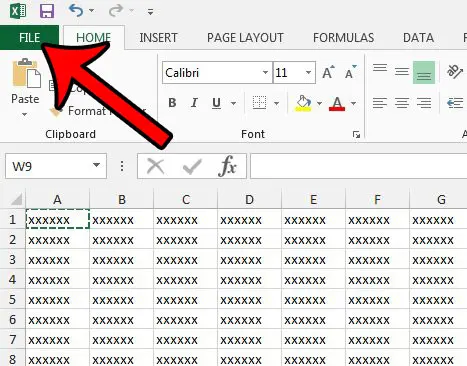Screen dimensions: 467x366
Task: Click the Insert Function fx icon
Action: coord(227,166)
